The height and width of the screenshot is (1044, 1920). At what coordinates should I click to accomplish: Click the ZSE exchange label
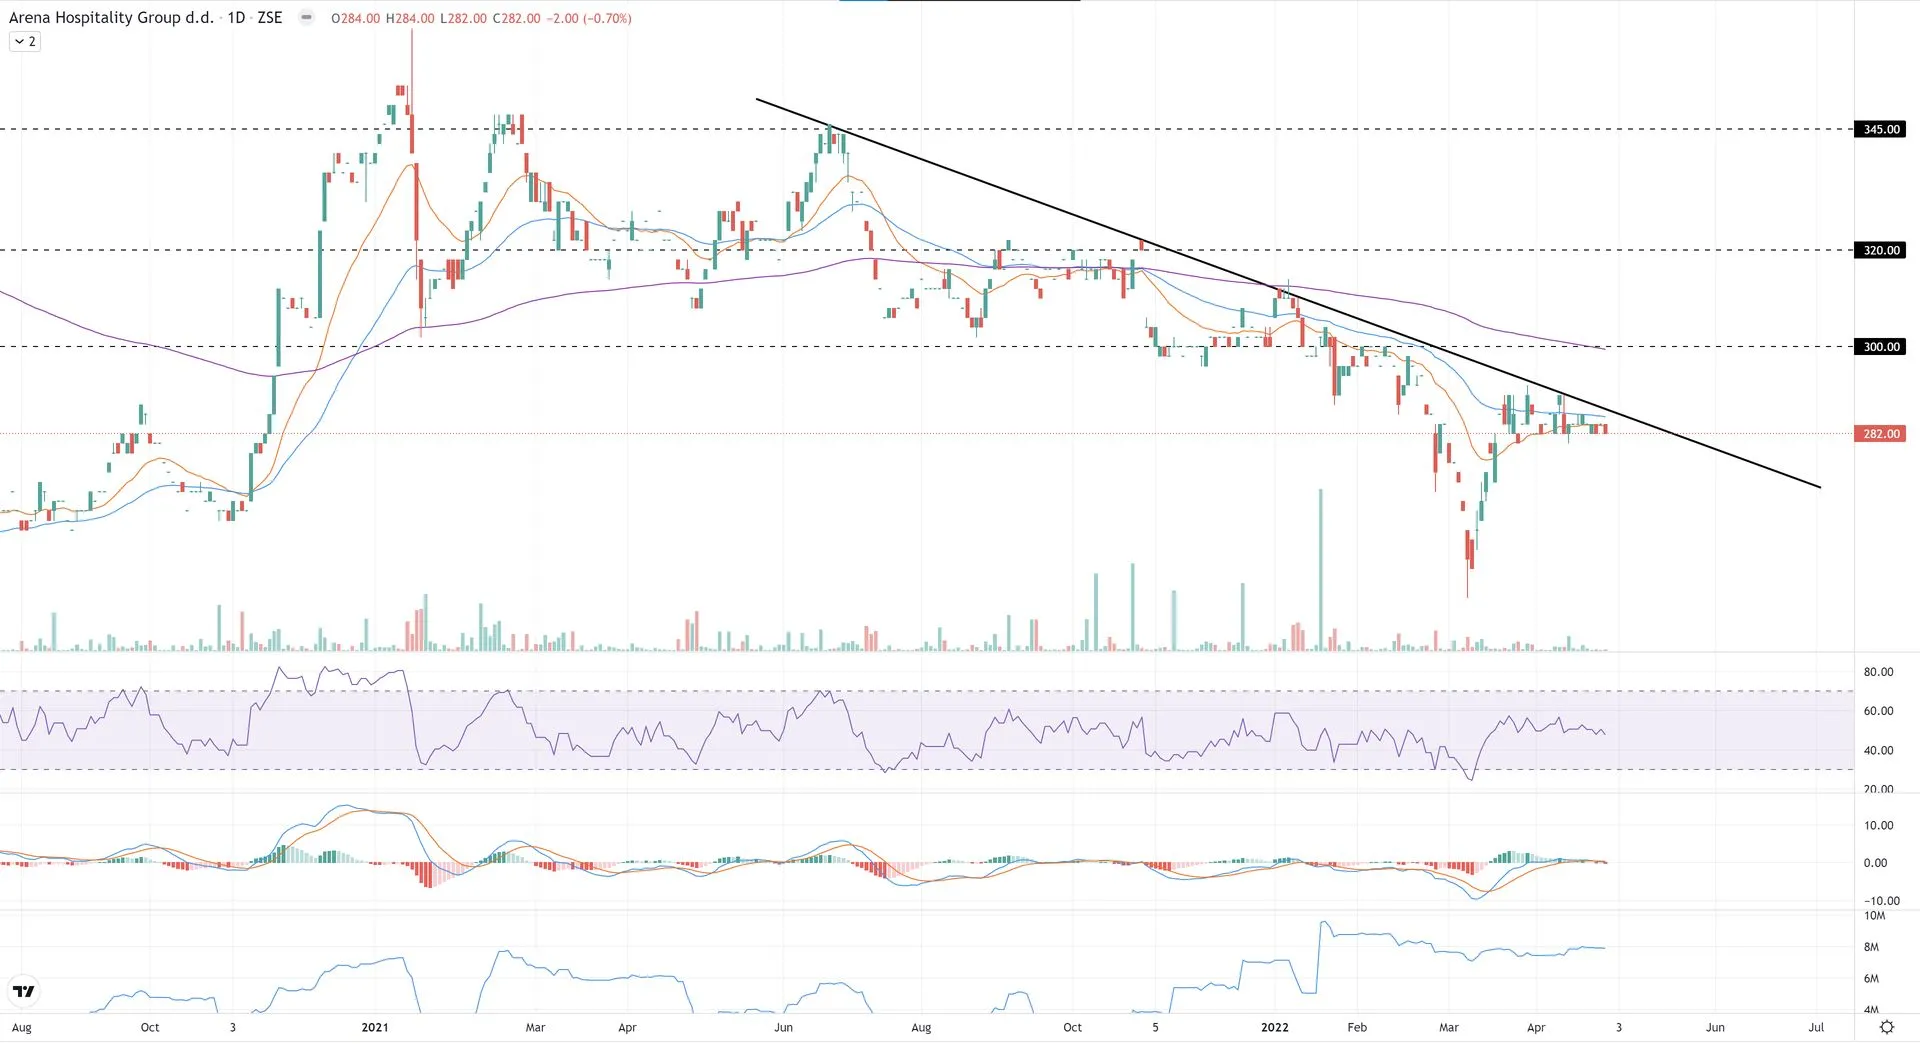(x=270, y=18)
